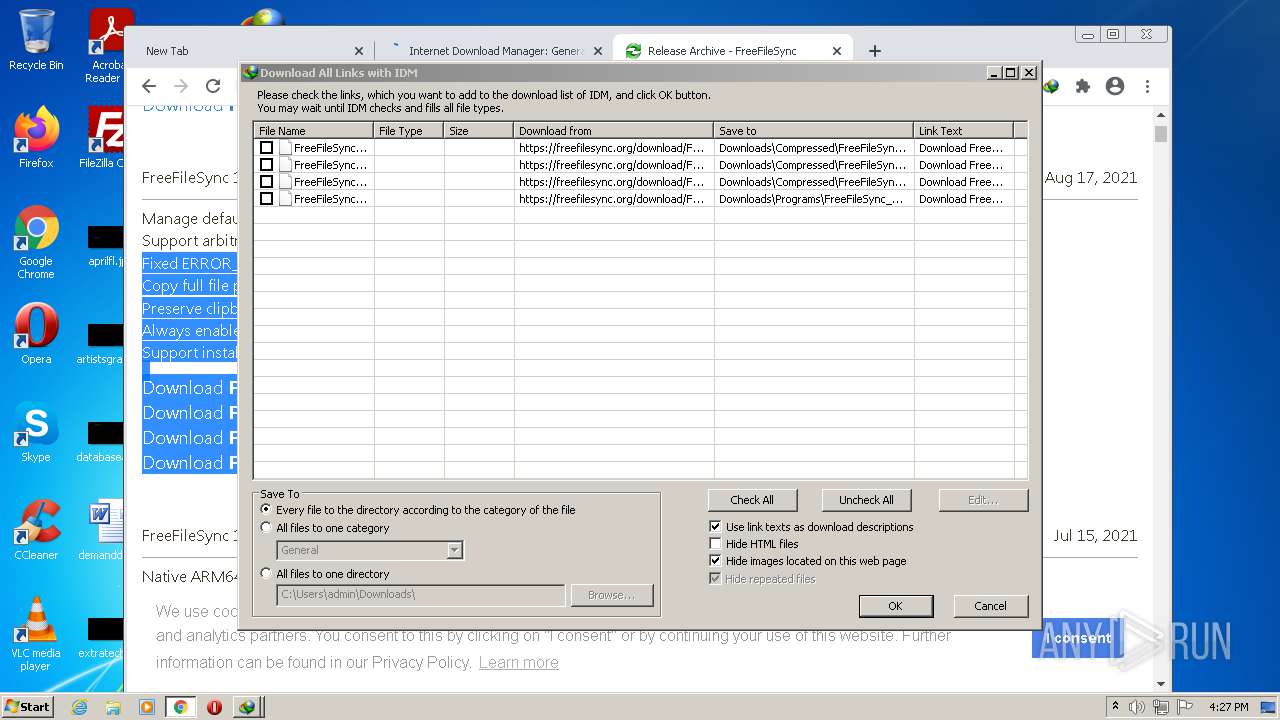
Task: Close the Release Archive tab
Action: click(x=837, y=51)
